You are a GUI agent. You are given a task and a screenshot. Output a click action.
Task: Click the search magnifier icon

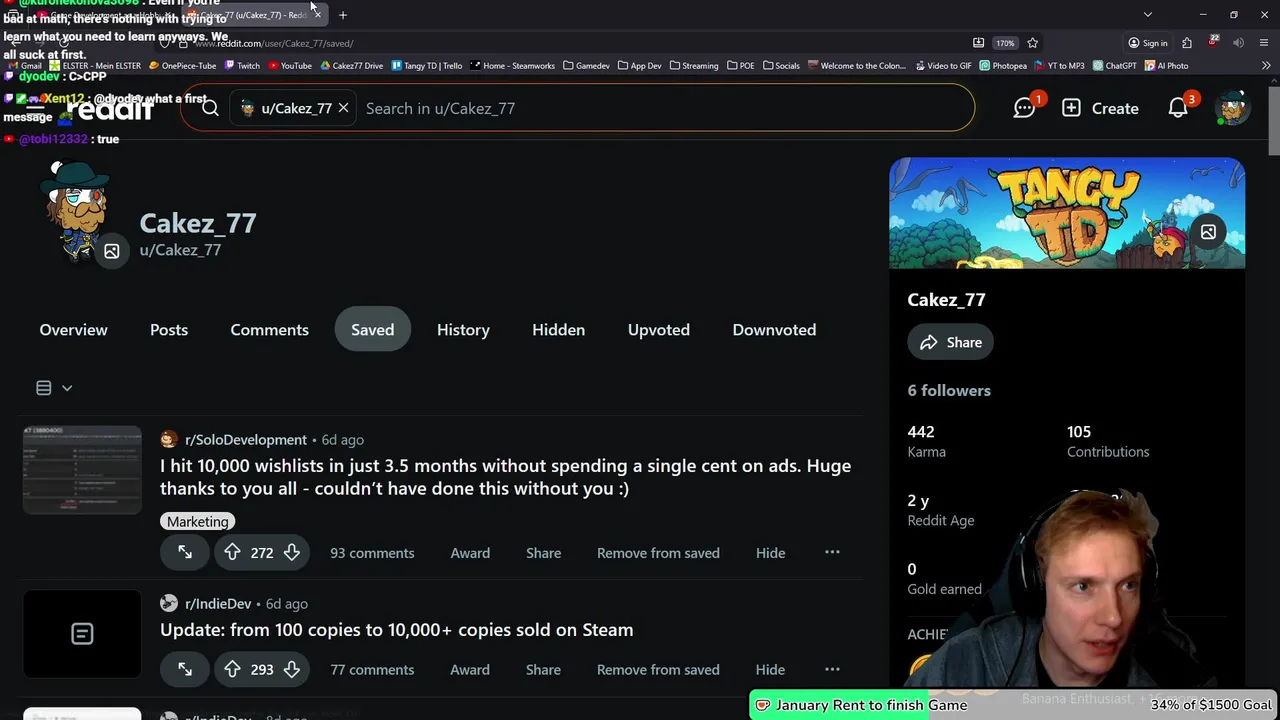click(210, 108)
